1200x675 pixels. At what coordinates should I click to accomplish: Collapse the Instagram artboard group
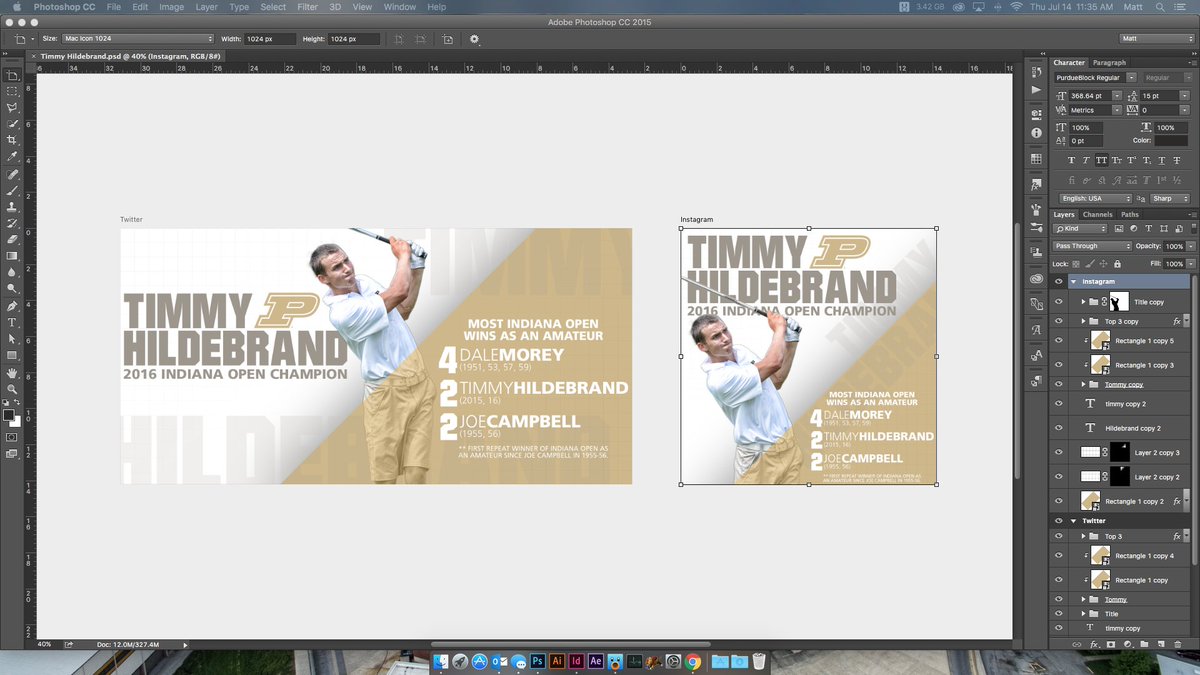point(1073,282)
